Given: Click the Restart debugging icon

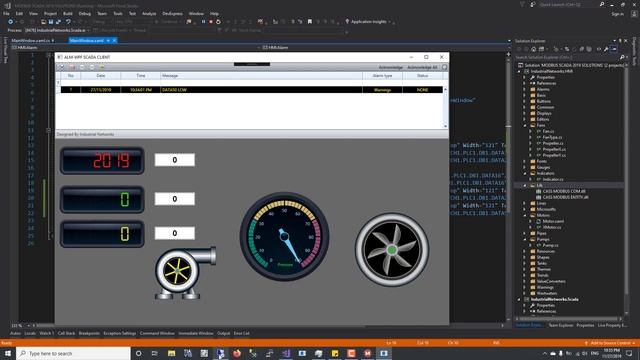Looking at the screenshot, I should point(218,22).
